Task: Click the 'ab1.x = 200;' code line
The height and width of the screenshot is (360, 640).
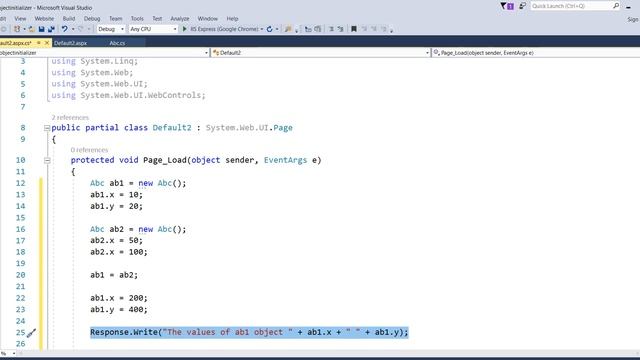Action: click(x=119, y=298)
